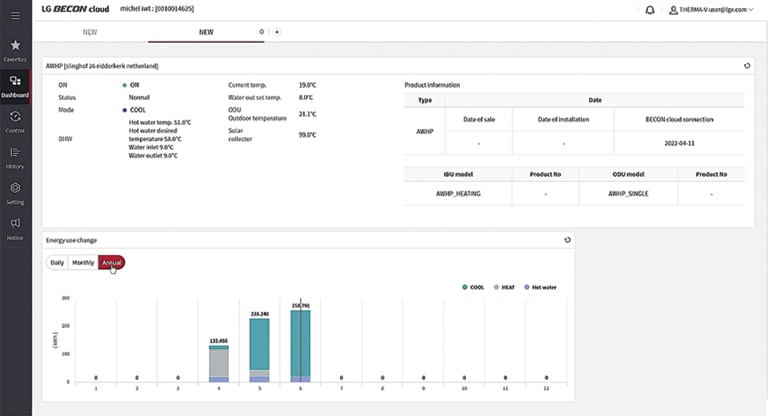The width and height of the screenshot is (768, 416).
Task: Switch to the first NEW tab
Action: (x=90, y=32)
